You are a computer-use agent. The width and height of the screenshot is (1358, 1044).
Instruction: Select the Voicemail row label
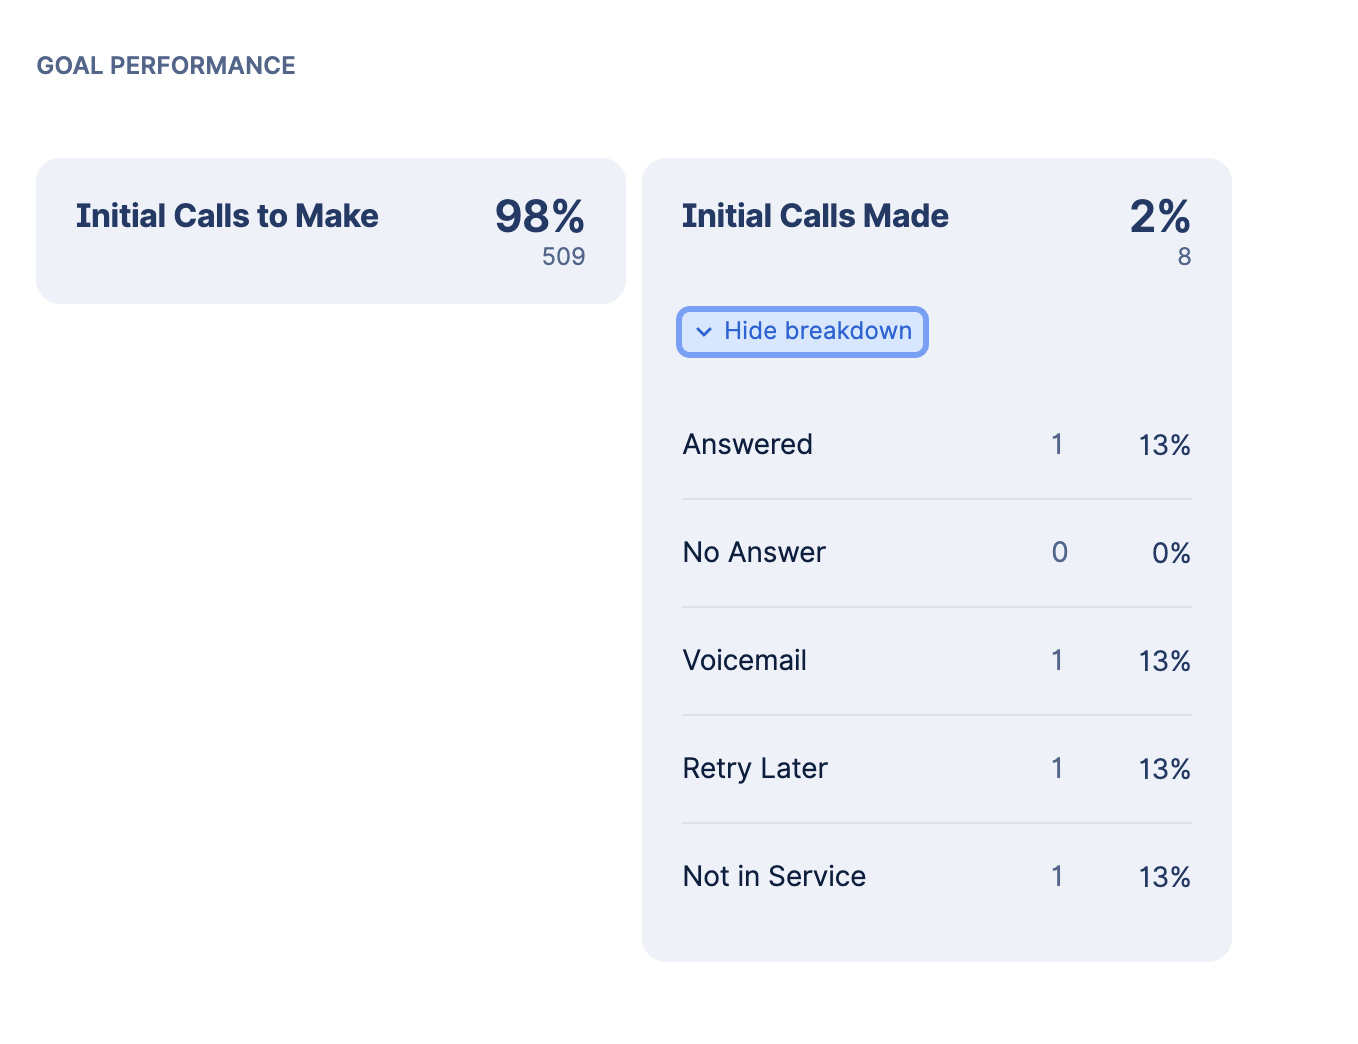pyautogui.click(x=744, y=661)
